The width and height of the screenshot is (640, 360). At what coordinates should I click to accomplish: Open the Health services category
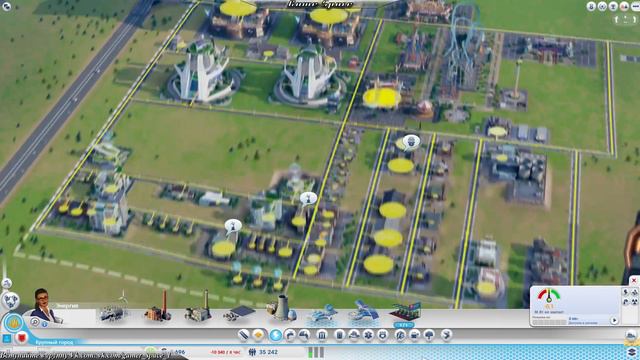(x=368, y=335)
